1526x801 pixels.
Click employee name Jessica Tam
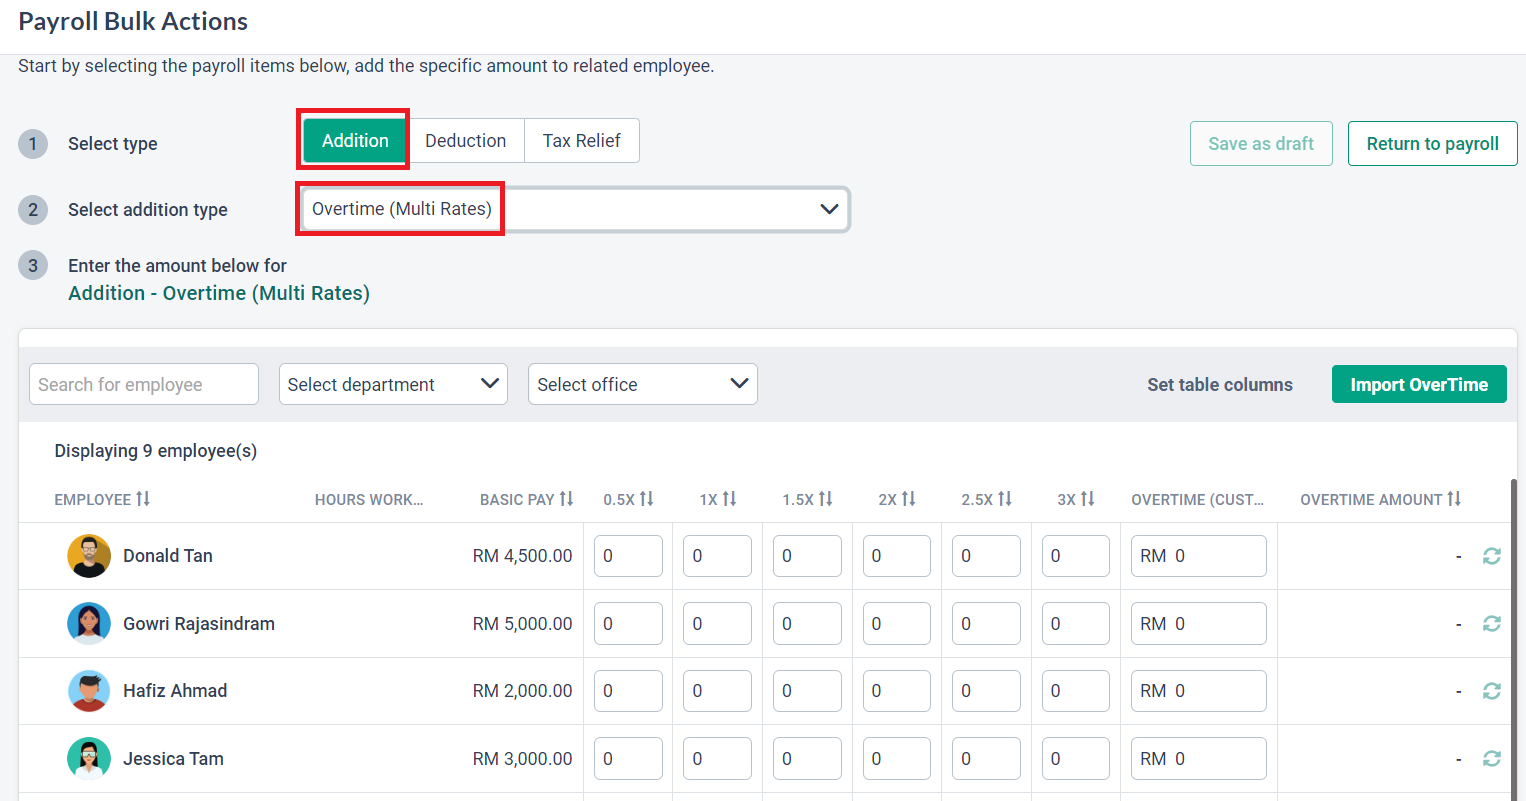tap(173, 759)
